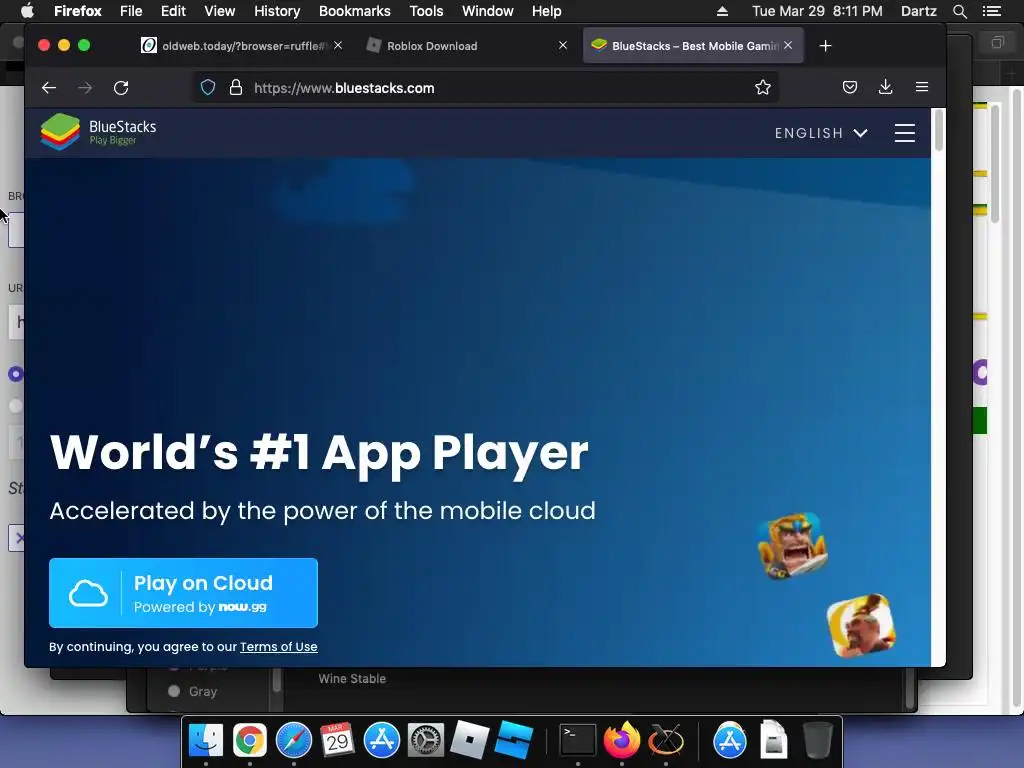Open the History menu
Image resolution: width=1024 pixels, height=768 pixels.
277,11
